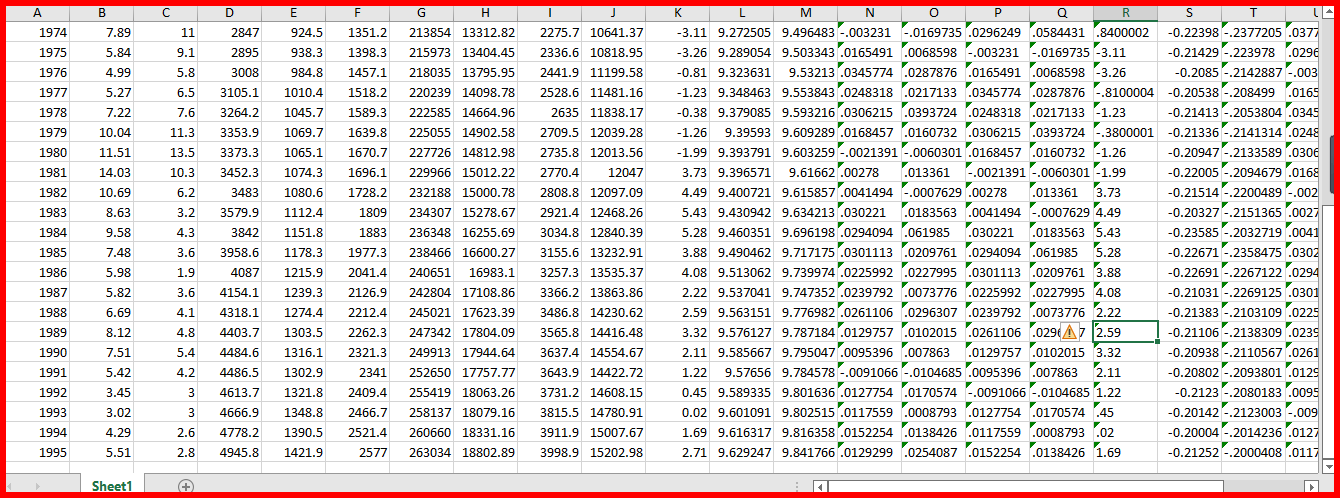Screen dimensions: 1340x498
Task: Switch to the Sheet1 tab
Action: tap(112, 485)
